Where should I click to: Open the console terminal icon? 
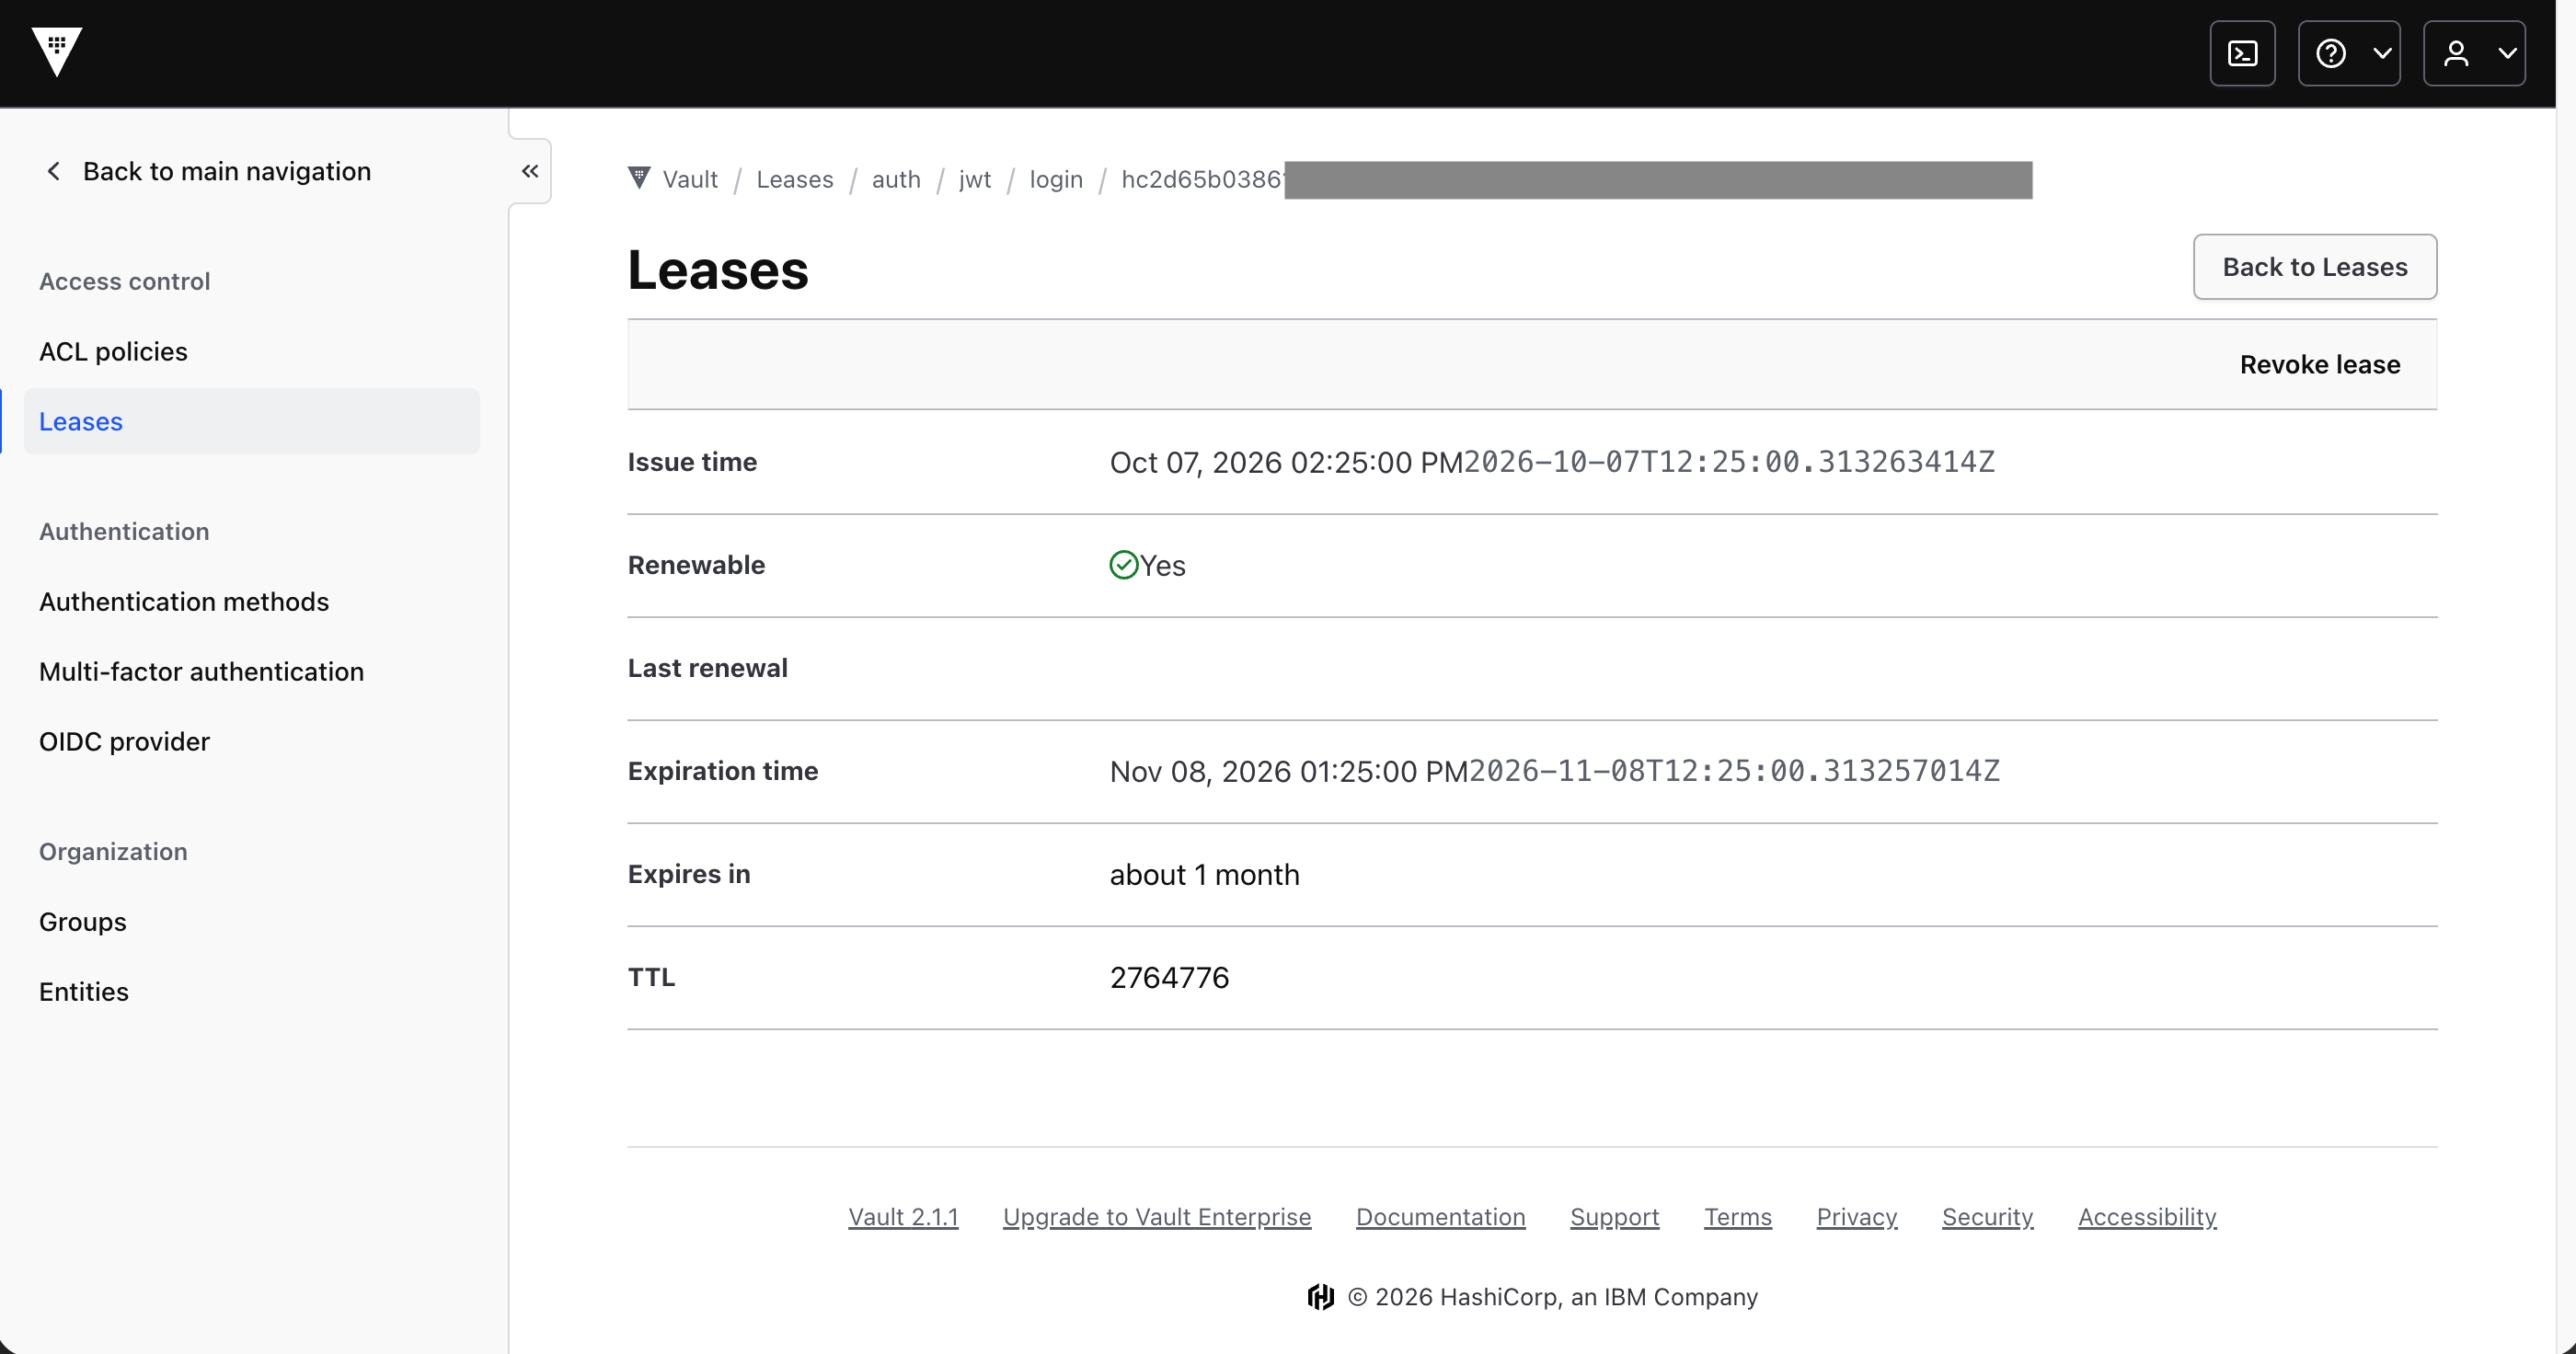pyautogui.click(x=2242, y=53)
